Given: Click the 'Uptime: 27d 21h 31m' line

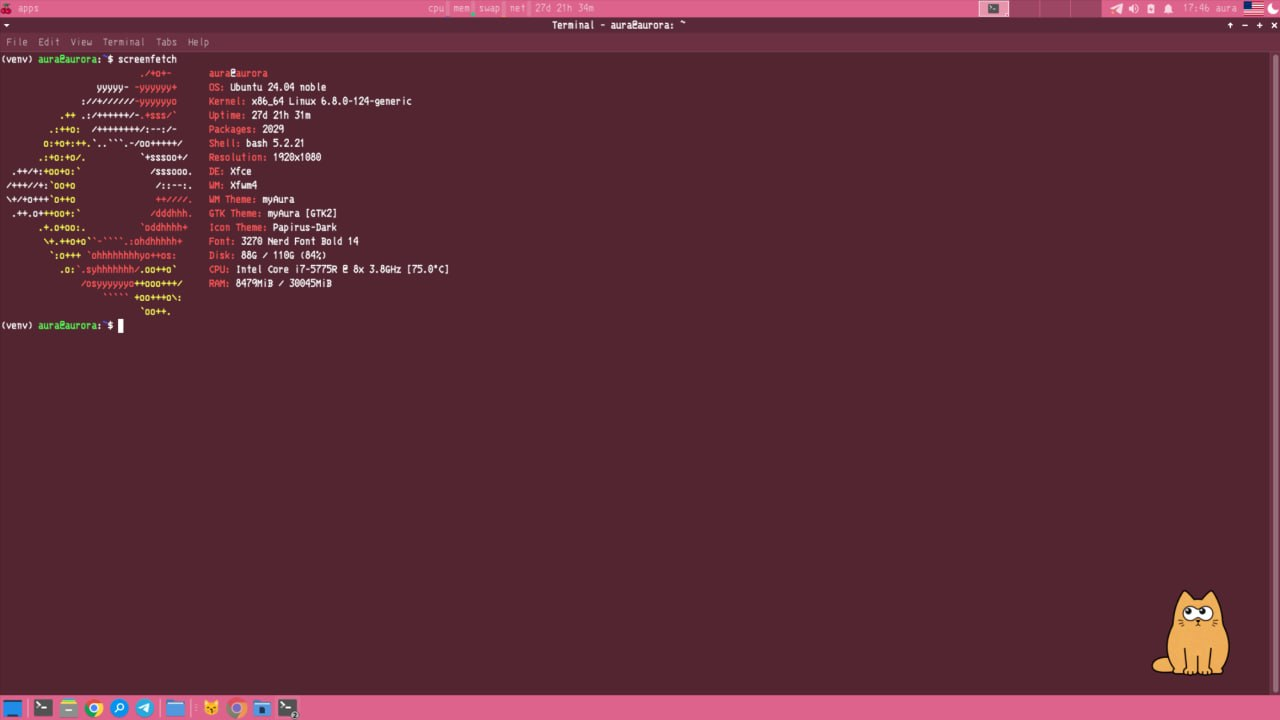Looking at the screenshot, I should click(x=259, y=115).
